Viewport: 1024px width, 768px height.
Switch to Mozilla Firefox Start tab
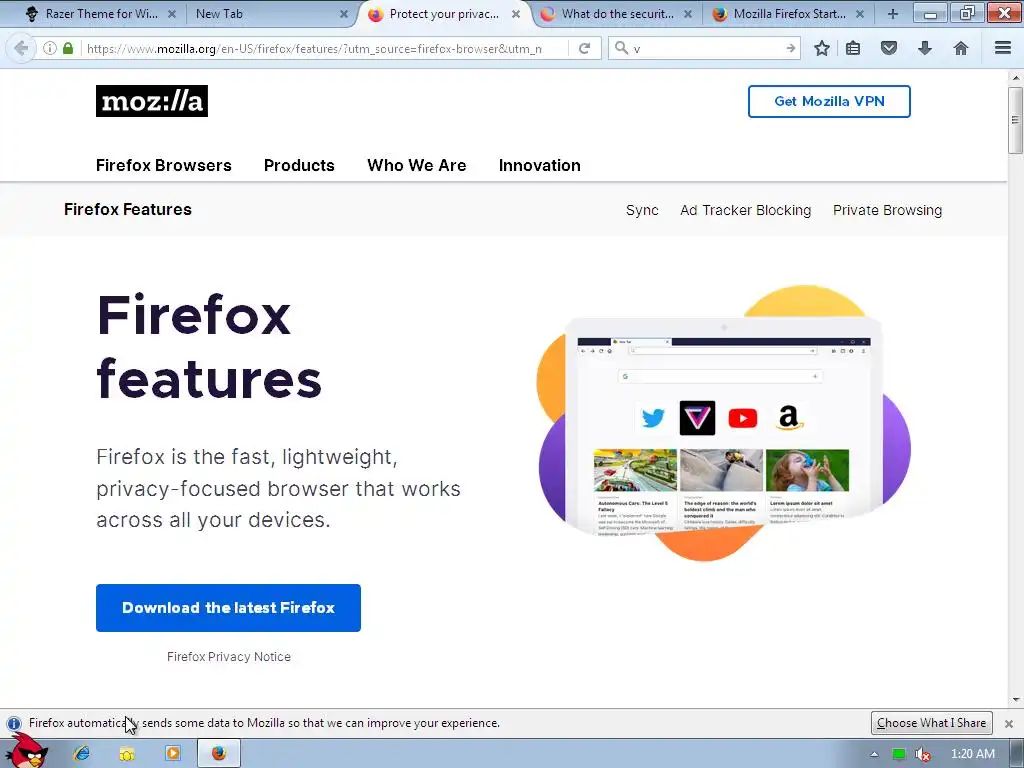(x=789, y=14)
